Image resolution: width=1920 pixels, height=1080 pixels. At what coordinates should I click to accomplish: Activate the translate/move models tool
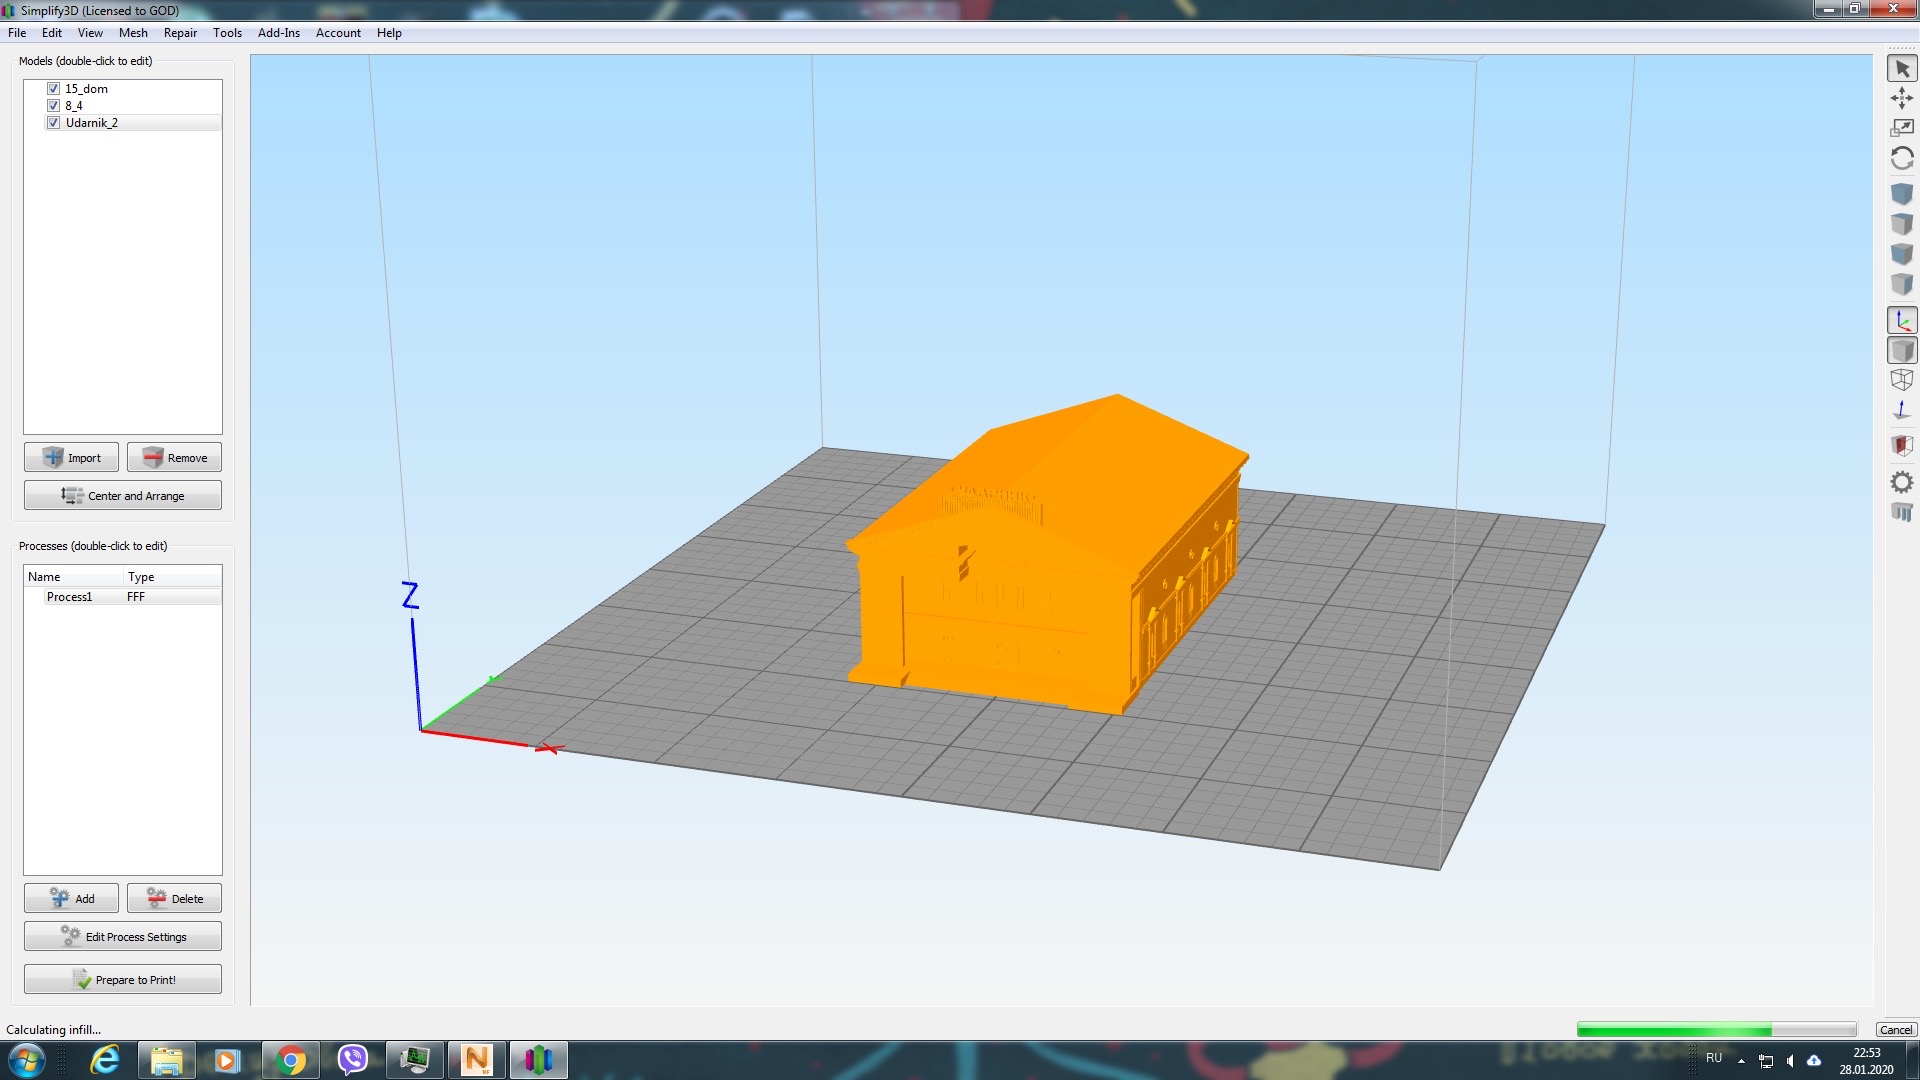coord(1902,98)
